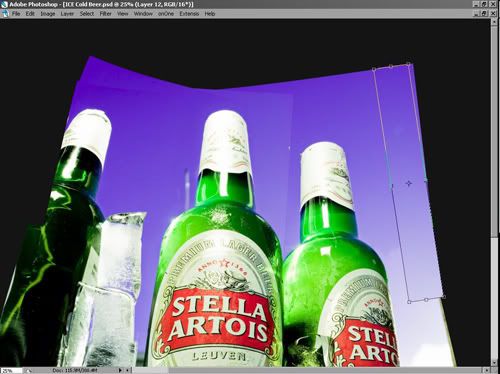This screenshot has height=374, width=500.
Task: Click the Photoshop icon in title bar
Action: point(4,4)
